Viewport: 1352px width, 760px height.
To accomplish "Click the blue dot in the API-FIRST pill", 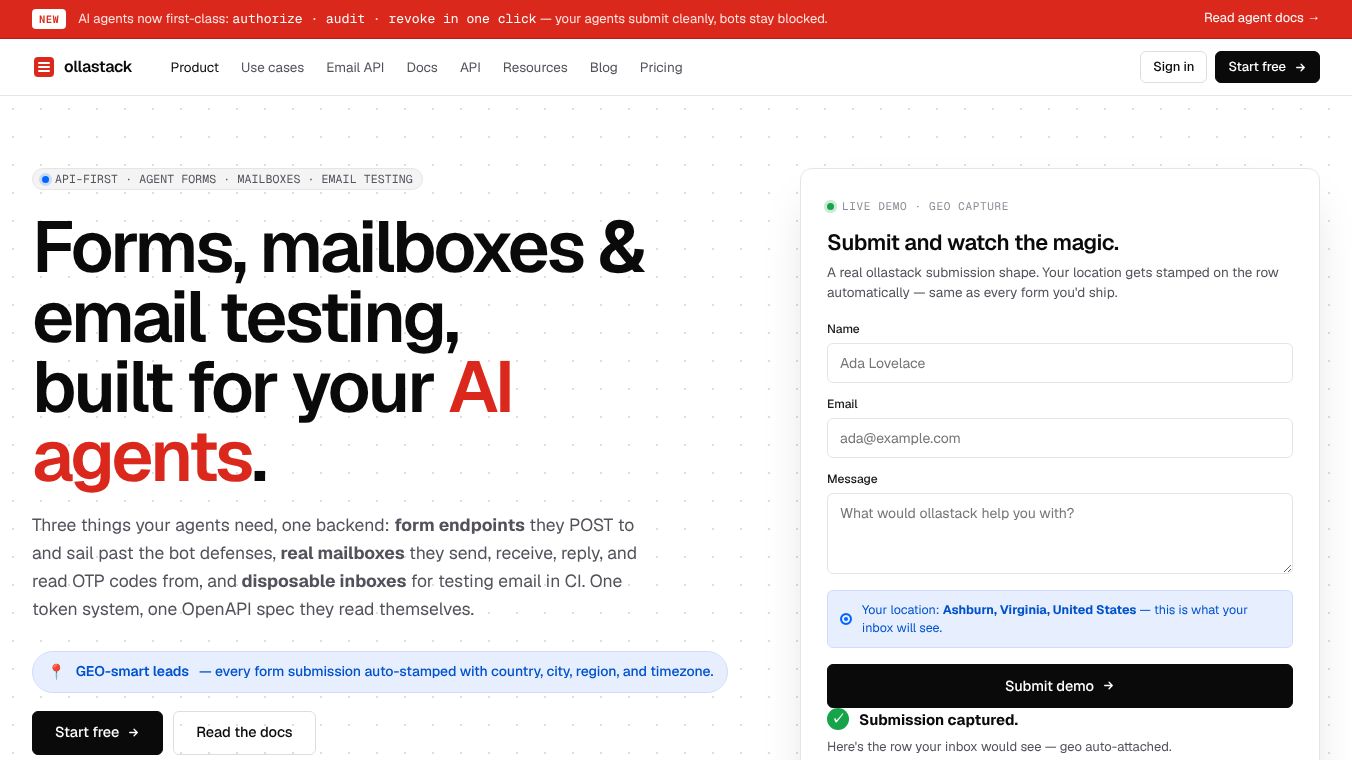I will [x=45, y=179].
